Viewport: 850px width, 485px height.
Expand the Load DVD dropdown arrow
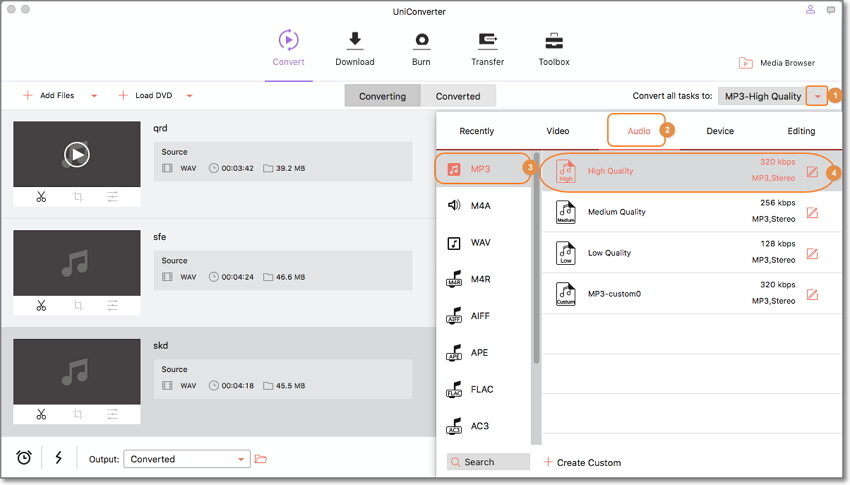(x=189, y=96)
